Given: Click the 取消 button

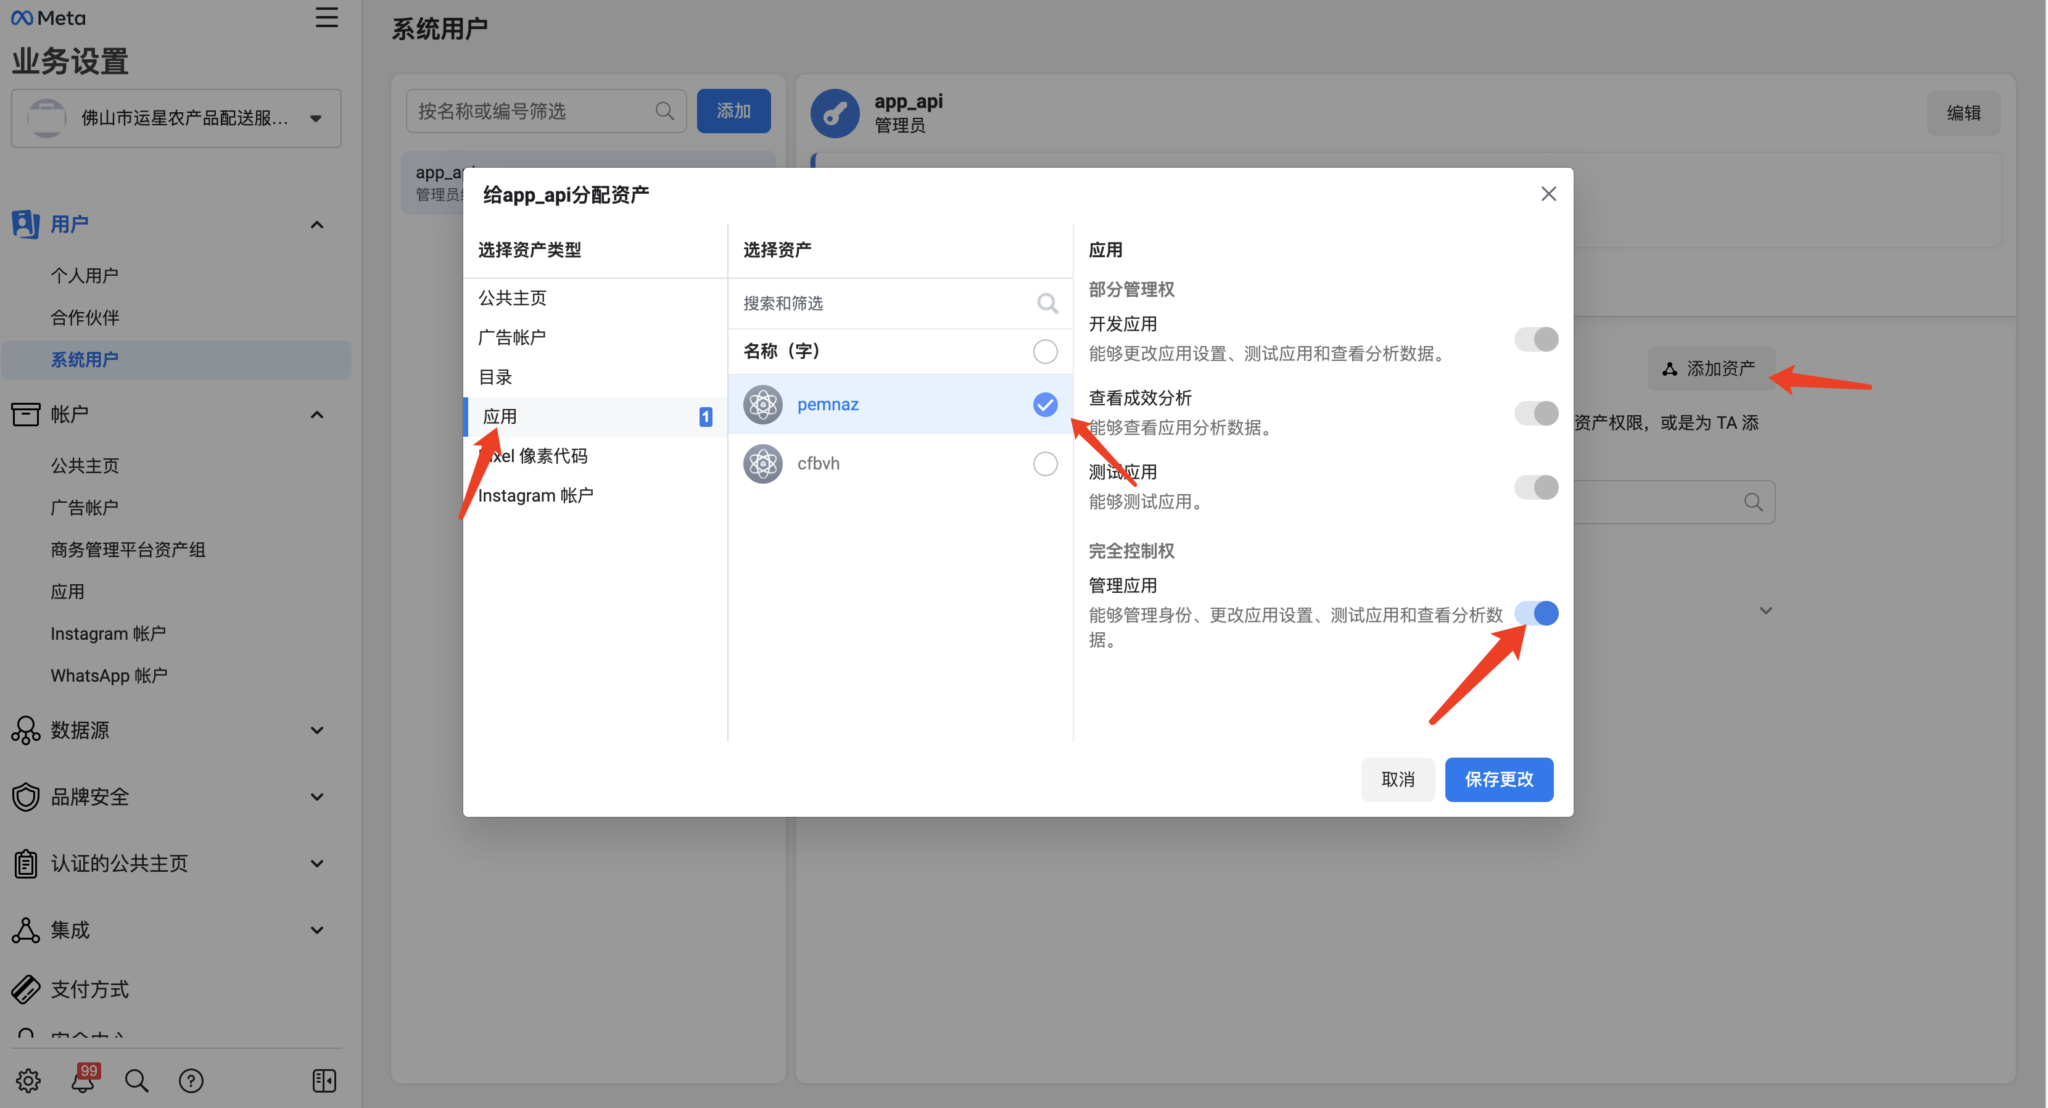Looking at the screenshot, I should click(1397, 780).
